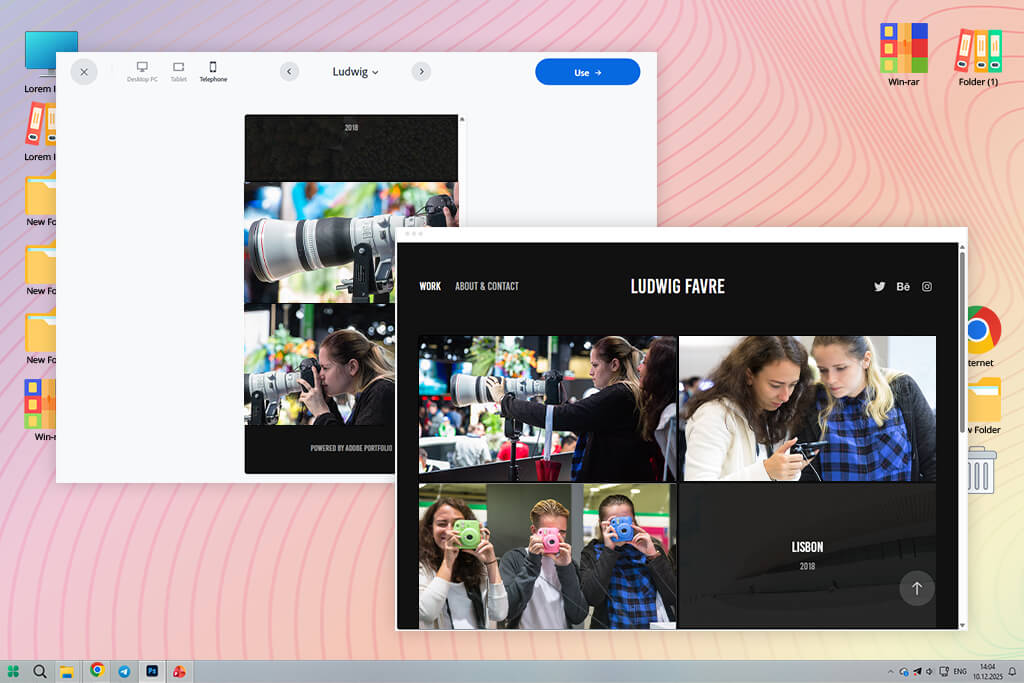Go to the previous theme with the left arrow
Image resolution: width=1024 pixels, height=683 pixels.
coord(289,71)
